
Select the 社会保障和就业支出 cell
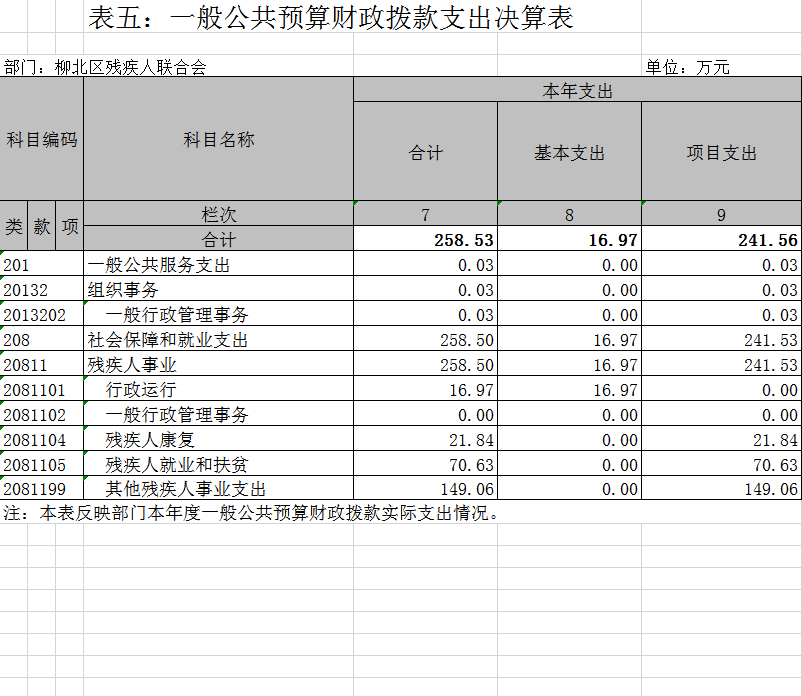[x=218, y=340]
